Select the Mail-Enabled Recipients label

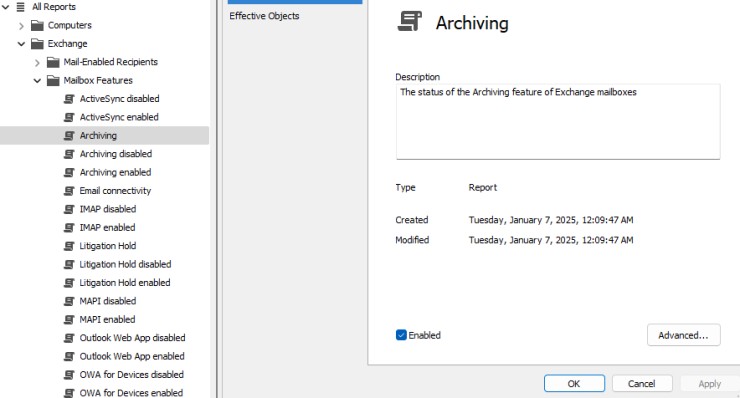tap(110, 62)
